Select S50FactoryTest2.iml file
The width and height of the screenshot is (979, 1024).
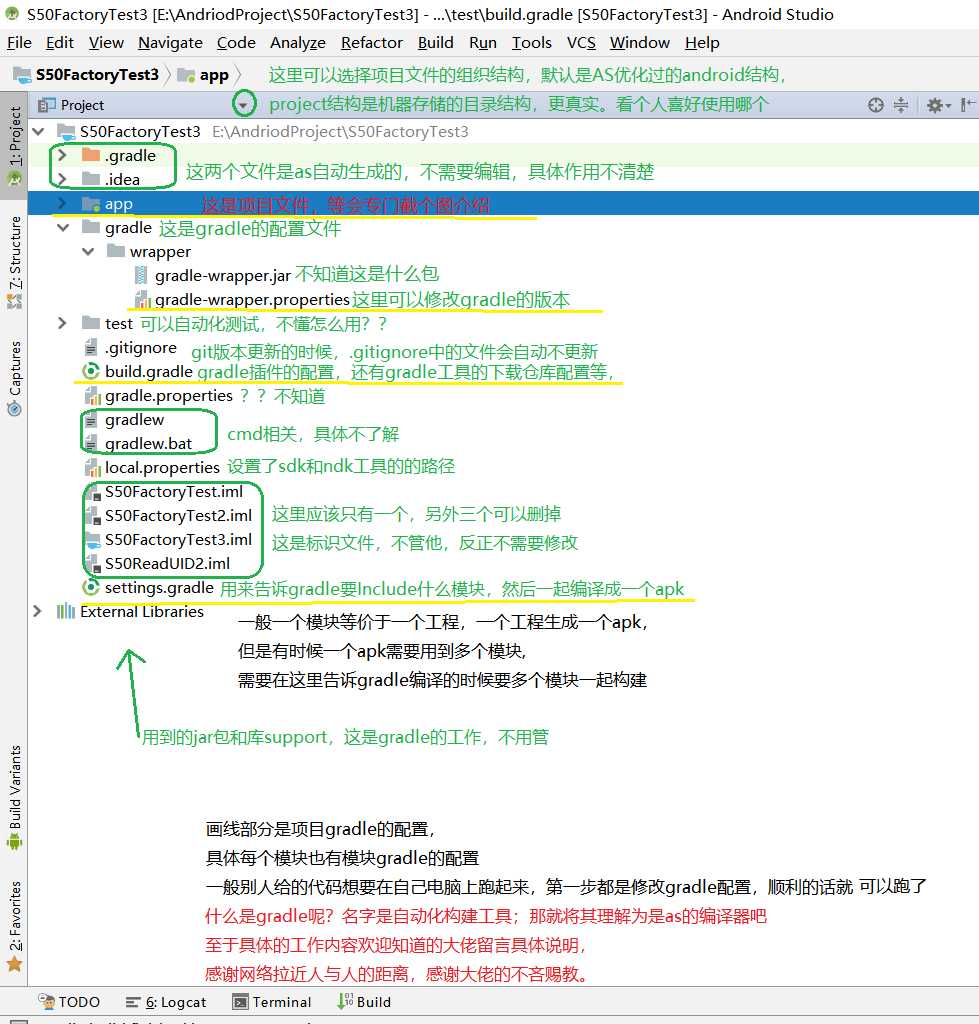tap(178, 515)
